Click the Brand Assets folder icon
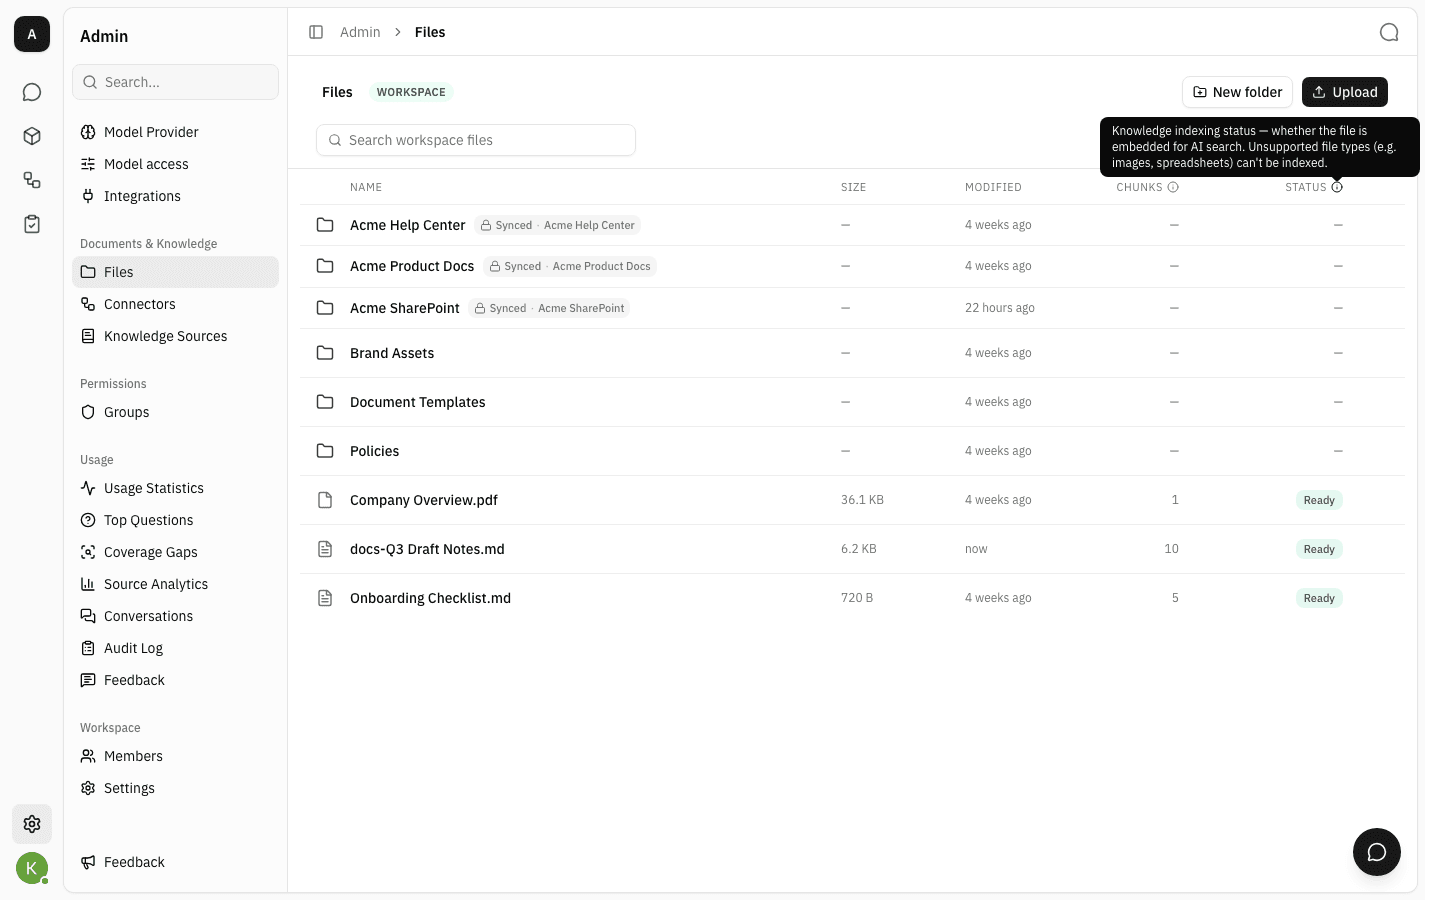 325,353
